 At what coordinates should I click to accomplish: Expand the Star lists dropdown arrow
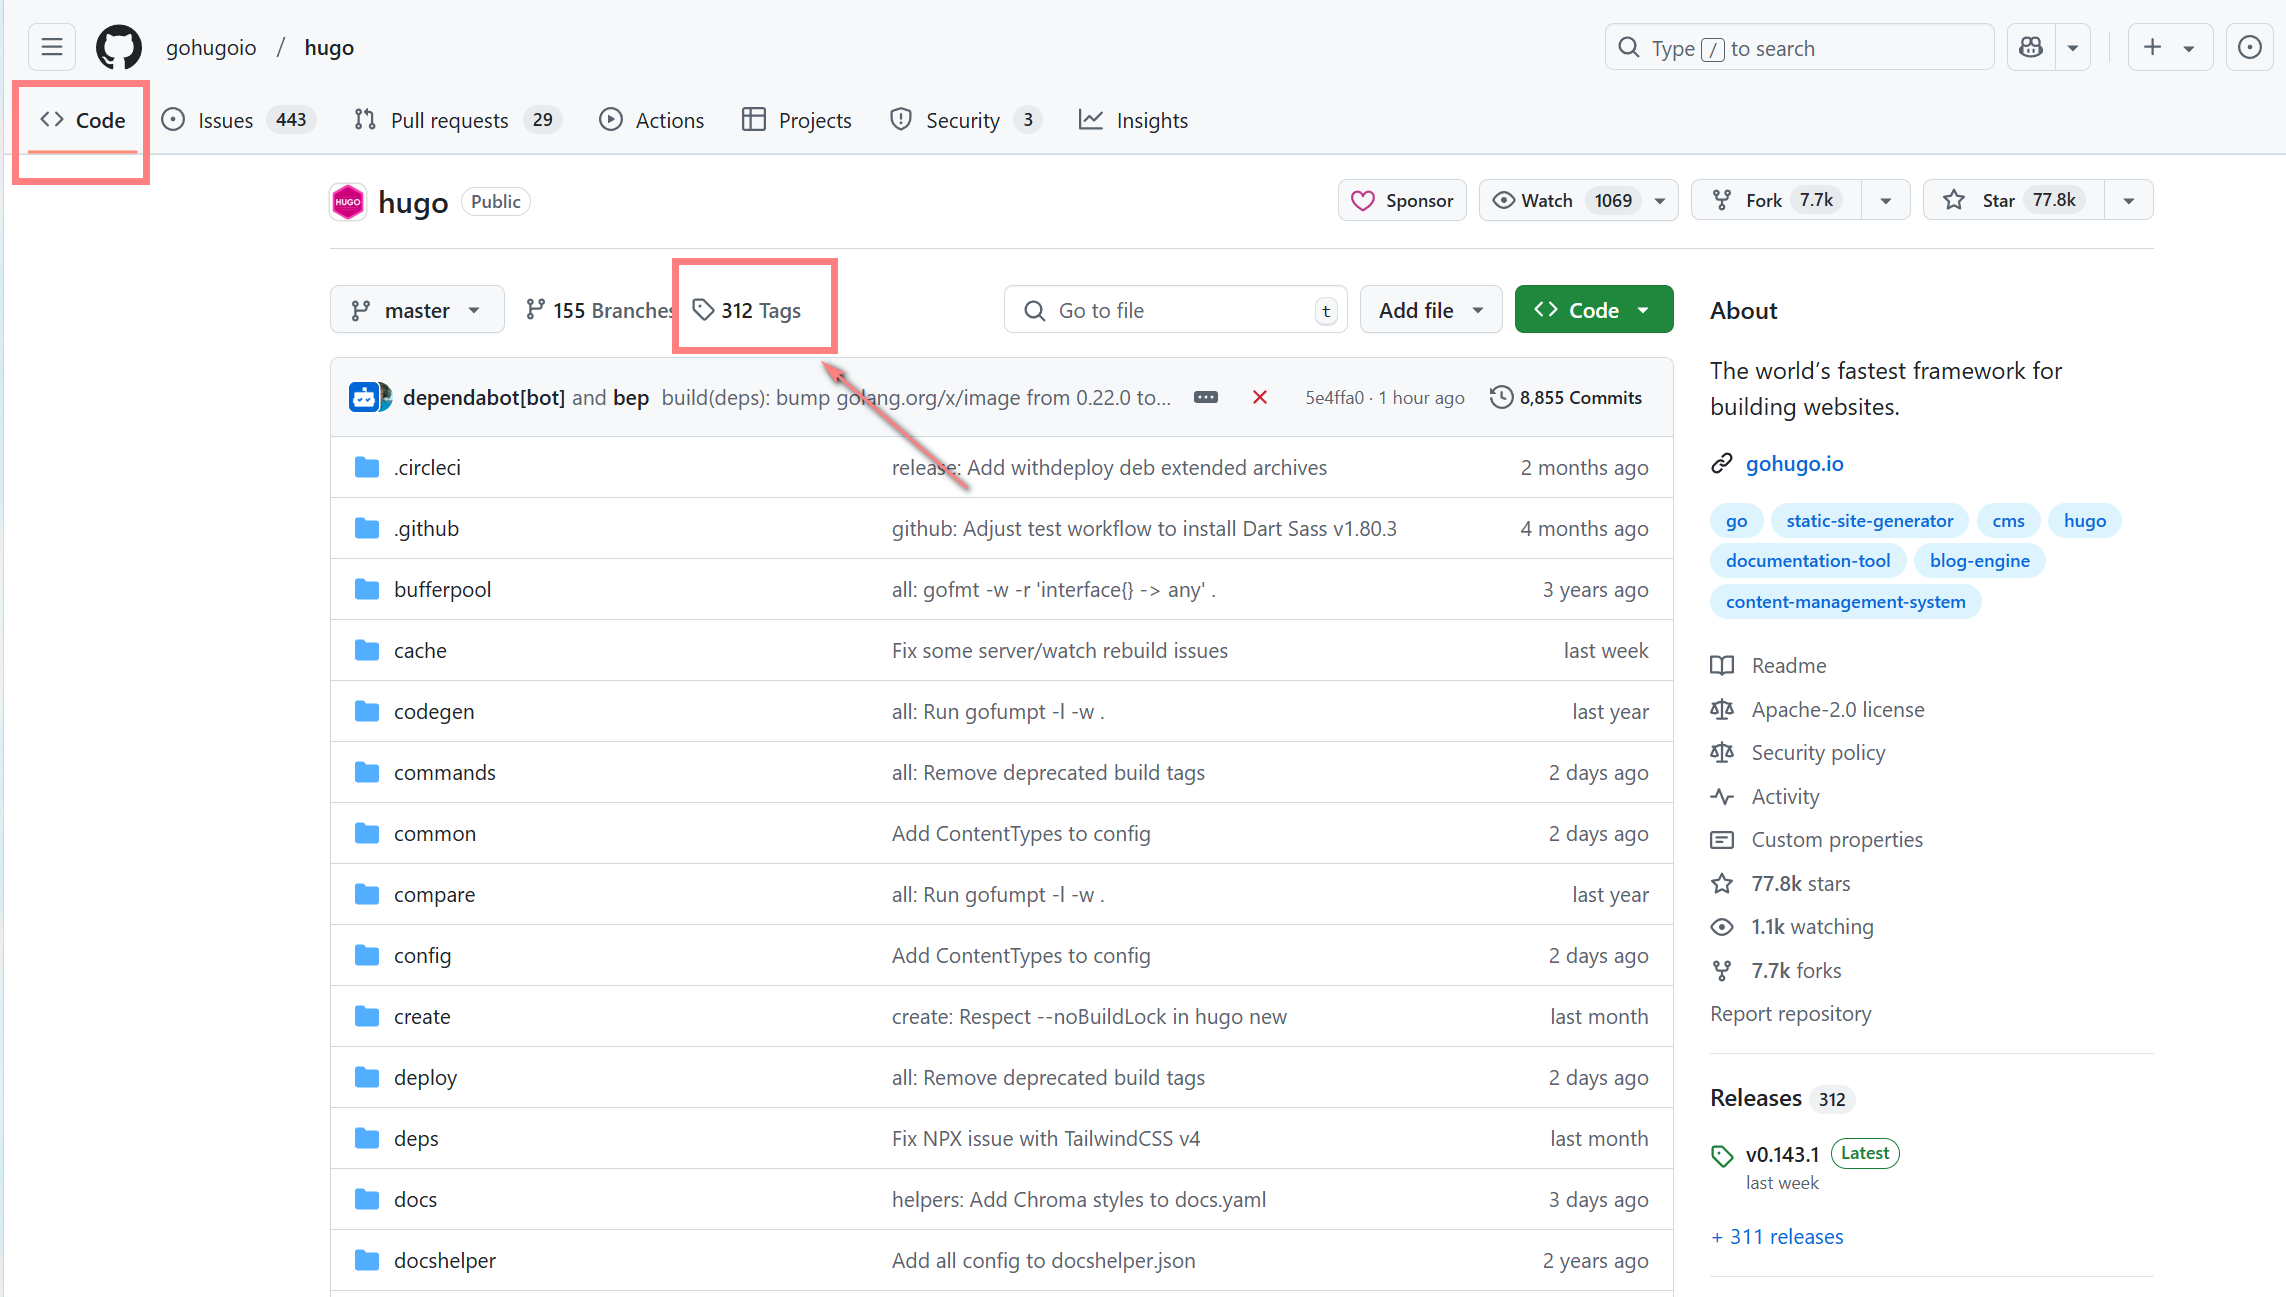click(x=2129, y=200)
